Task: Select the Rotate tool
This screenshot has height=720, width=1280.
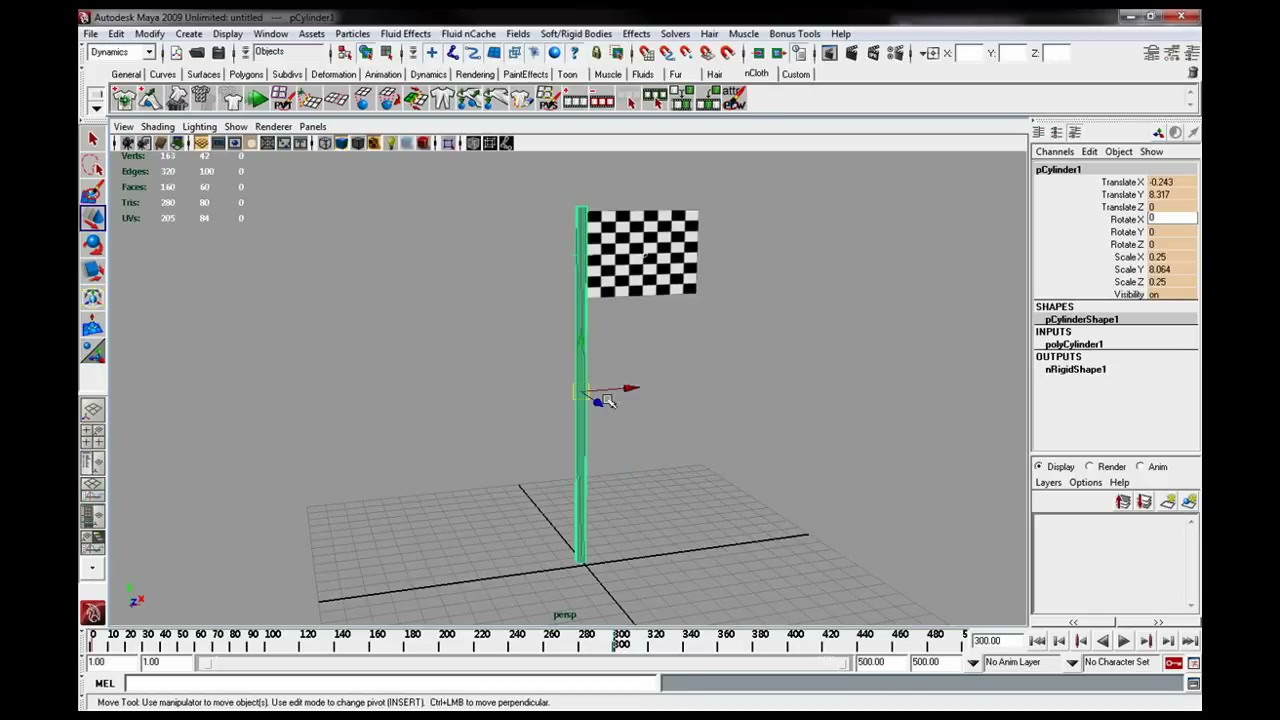Action: (93, 244)
